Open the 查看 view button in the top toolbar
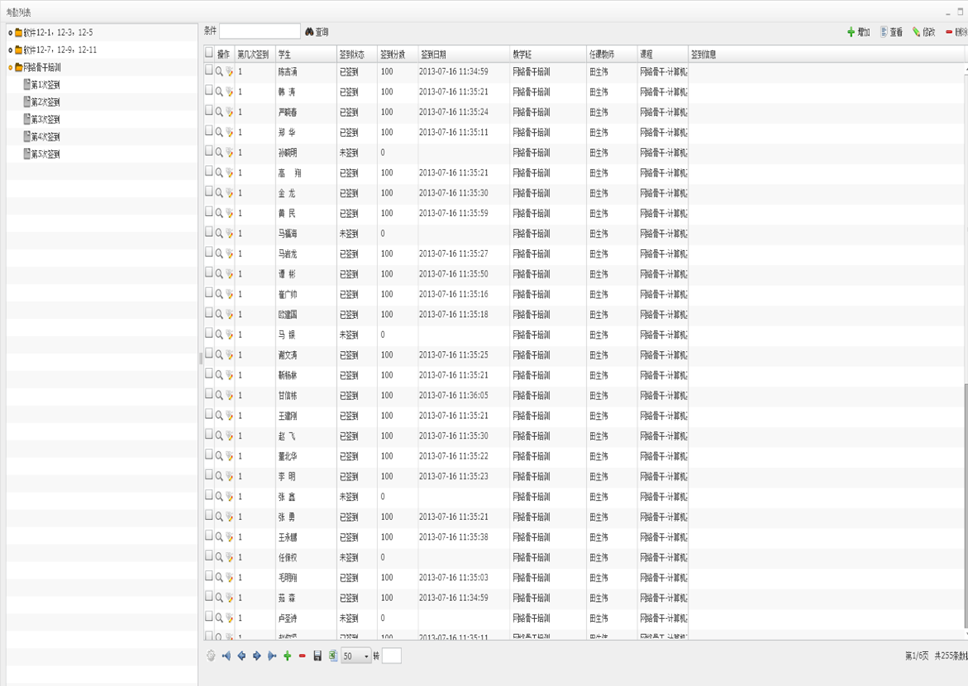The height and width of the screenshot is (686, 968). (x=891, y=32)
